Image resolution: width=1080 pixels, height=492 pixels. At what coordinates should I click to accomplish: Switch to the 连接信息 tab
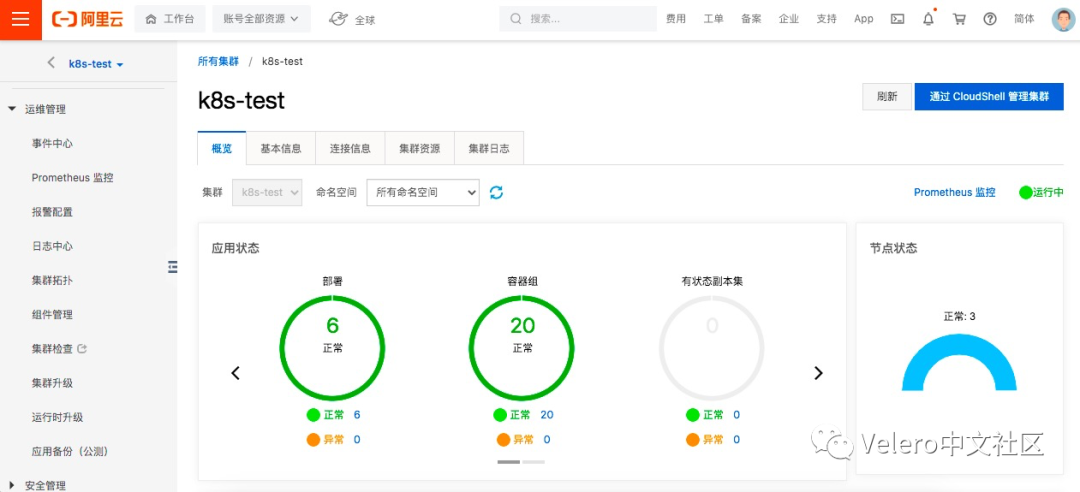[x=351, y=148]
